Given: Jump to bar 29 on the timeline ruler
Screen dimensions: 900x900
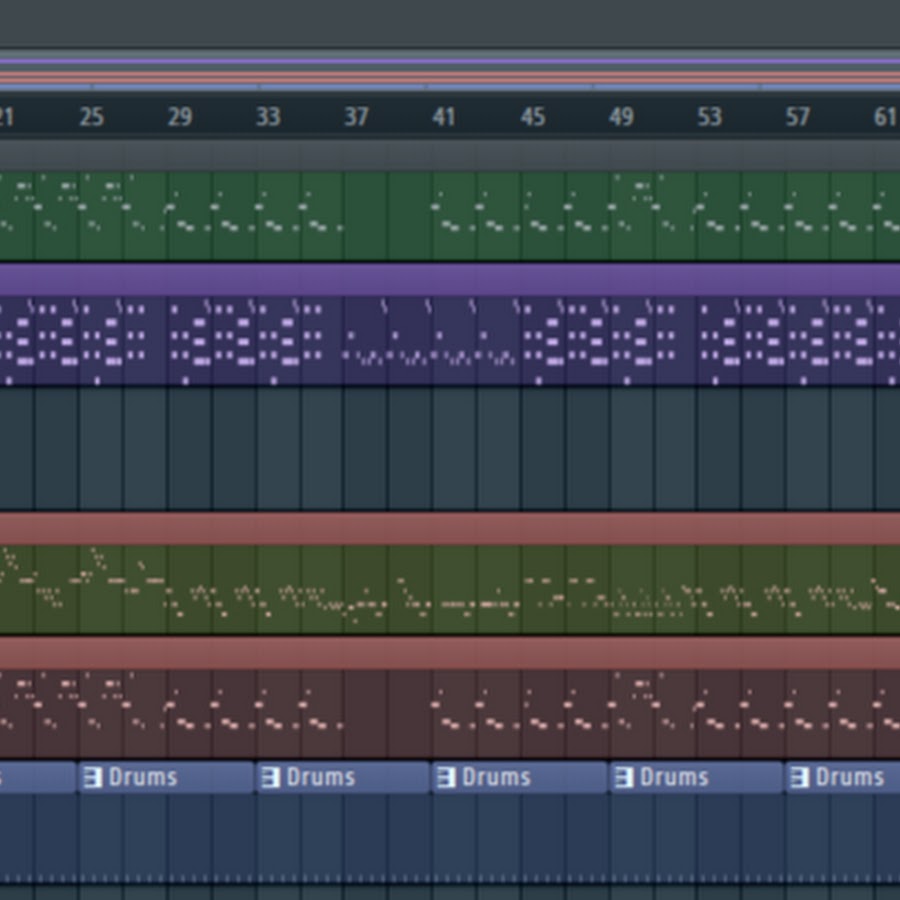Looking at the screenshot, I should 180,117.
